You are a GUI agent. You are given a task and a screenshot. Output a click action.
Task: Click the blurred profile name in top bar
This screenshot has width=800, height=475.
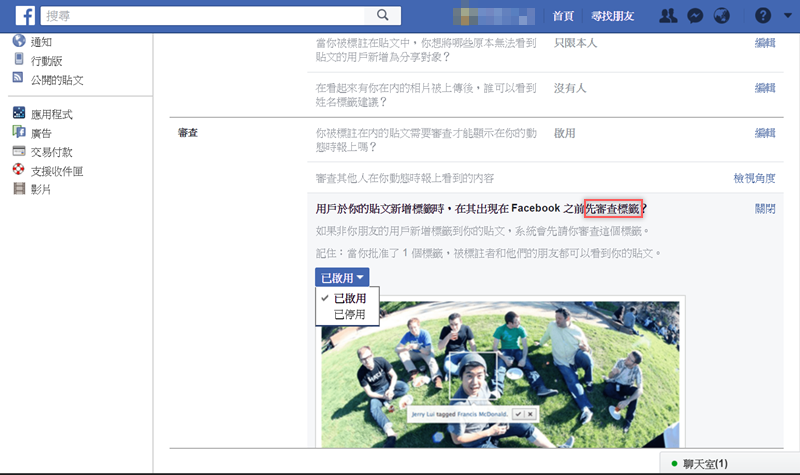(x=493, y=16)
